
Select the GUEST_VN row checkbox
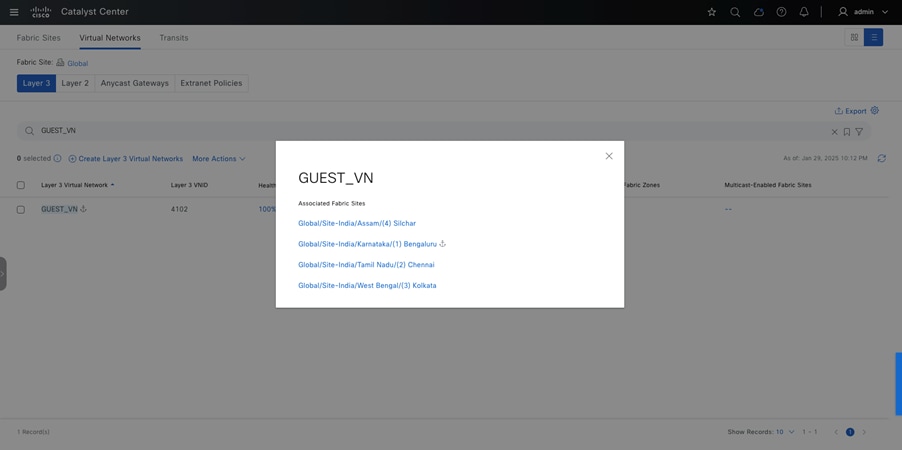tap(21, 209)
